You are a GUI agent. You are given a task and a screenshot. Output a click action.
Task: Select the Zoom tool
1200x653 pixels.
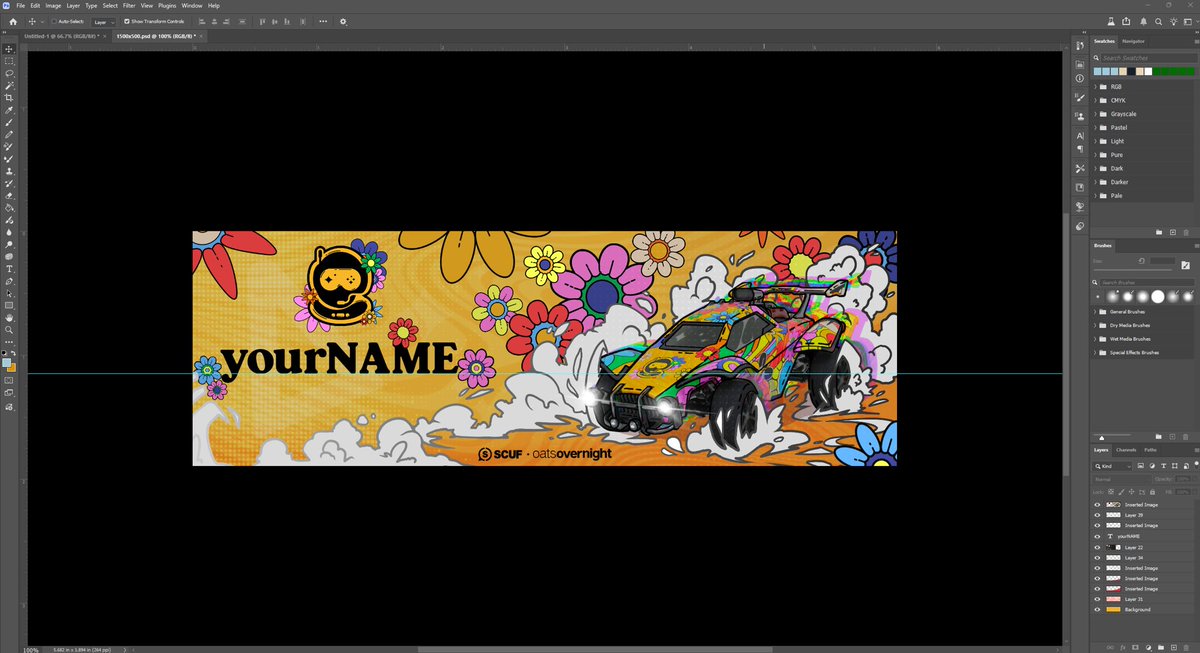[x=9, y=329]
